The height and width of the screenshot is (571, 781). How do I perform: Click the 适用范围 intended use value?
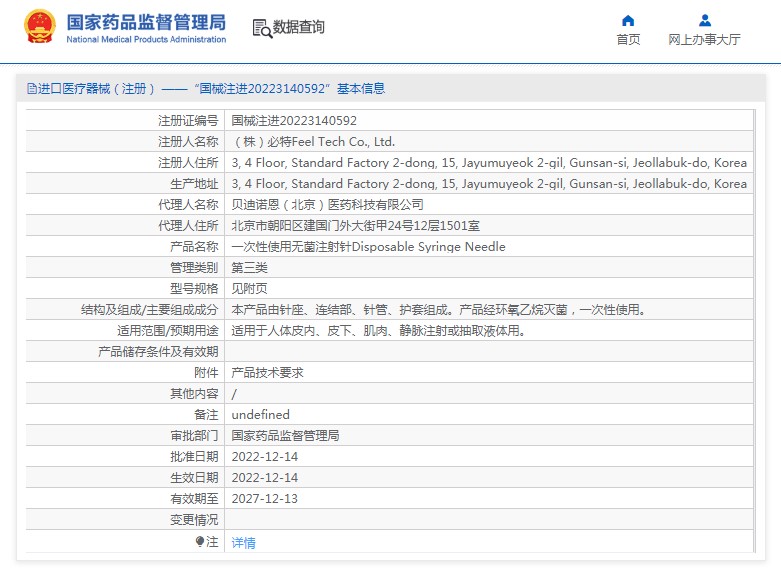379,330
